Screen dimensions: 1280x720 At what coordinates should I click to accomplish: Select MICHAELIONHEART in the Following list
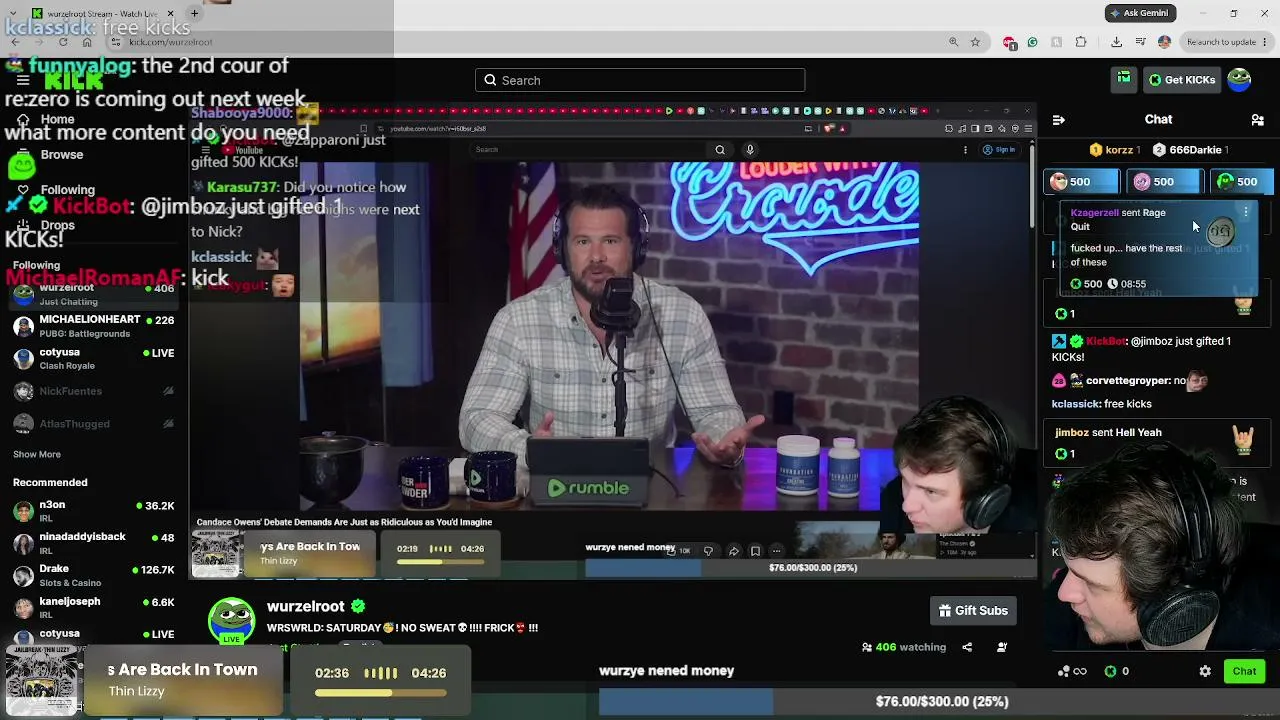[95, 326]
